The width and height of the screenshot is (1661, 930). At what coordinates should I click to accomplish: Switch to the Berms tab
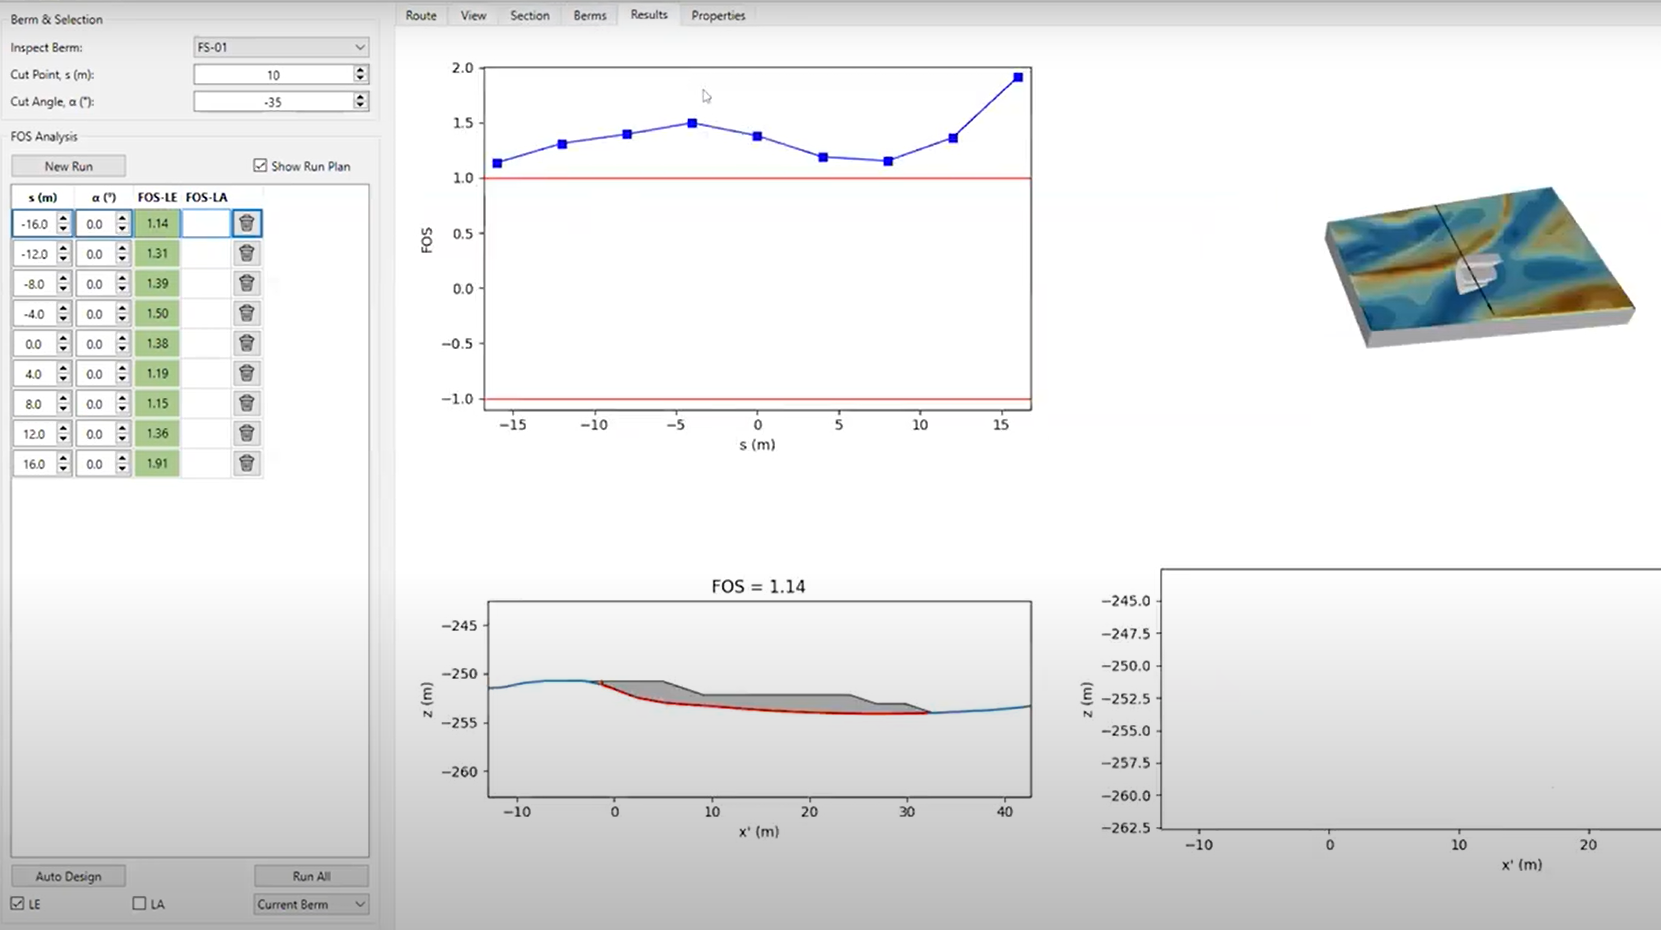(590, 16)
